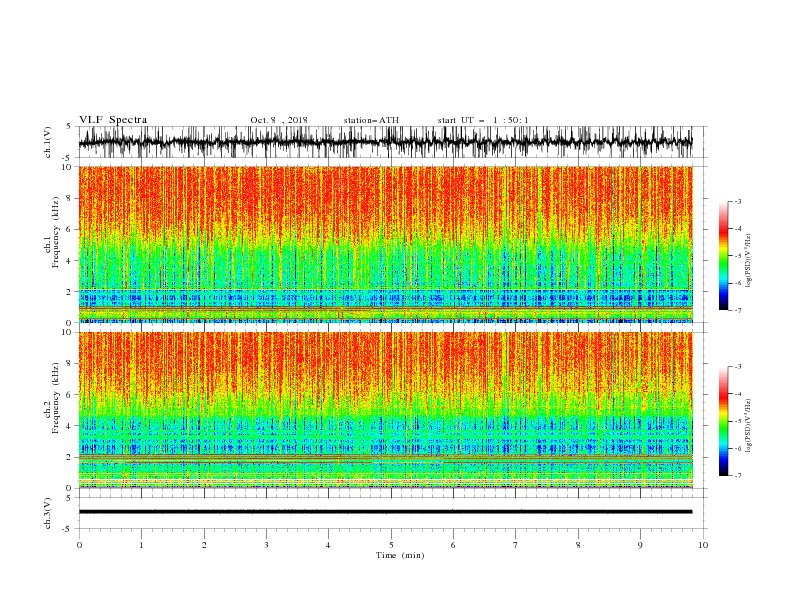Viewport: 792px width, 612px height.
Task: Click the ch.2 PSD color bar
Action: point(723,421)
